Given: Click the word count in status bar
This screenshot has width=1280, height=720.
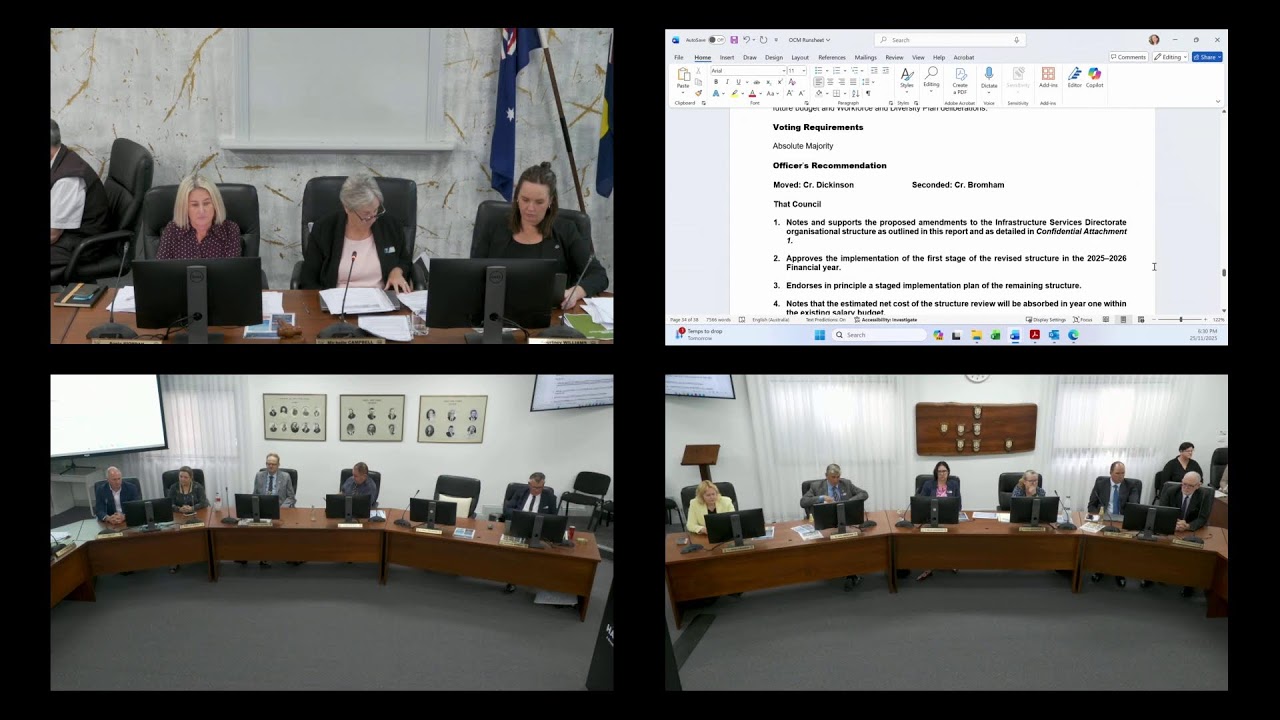Looking at the screenshot, I should [x=718, y=320].
